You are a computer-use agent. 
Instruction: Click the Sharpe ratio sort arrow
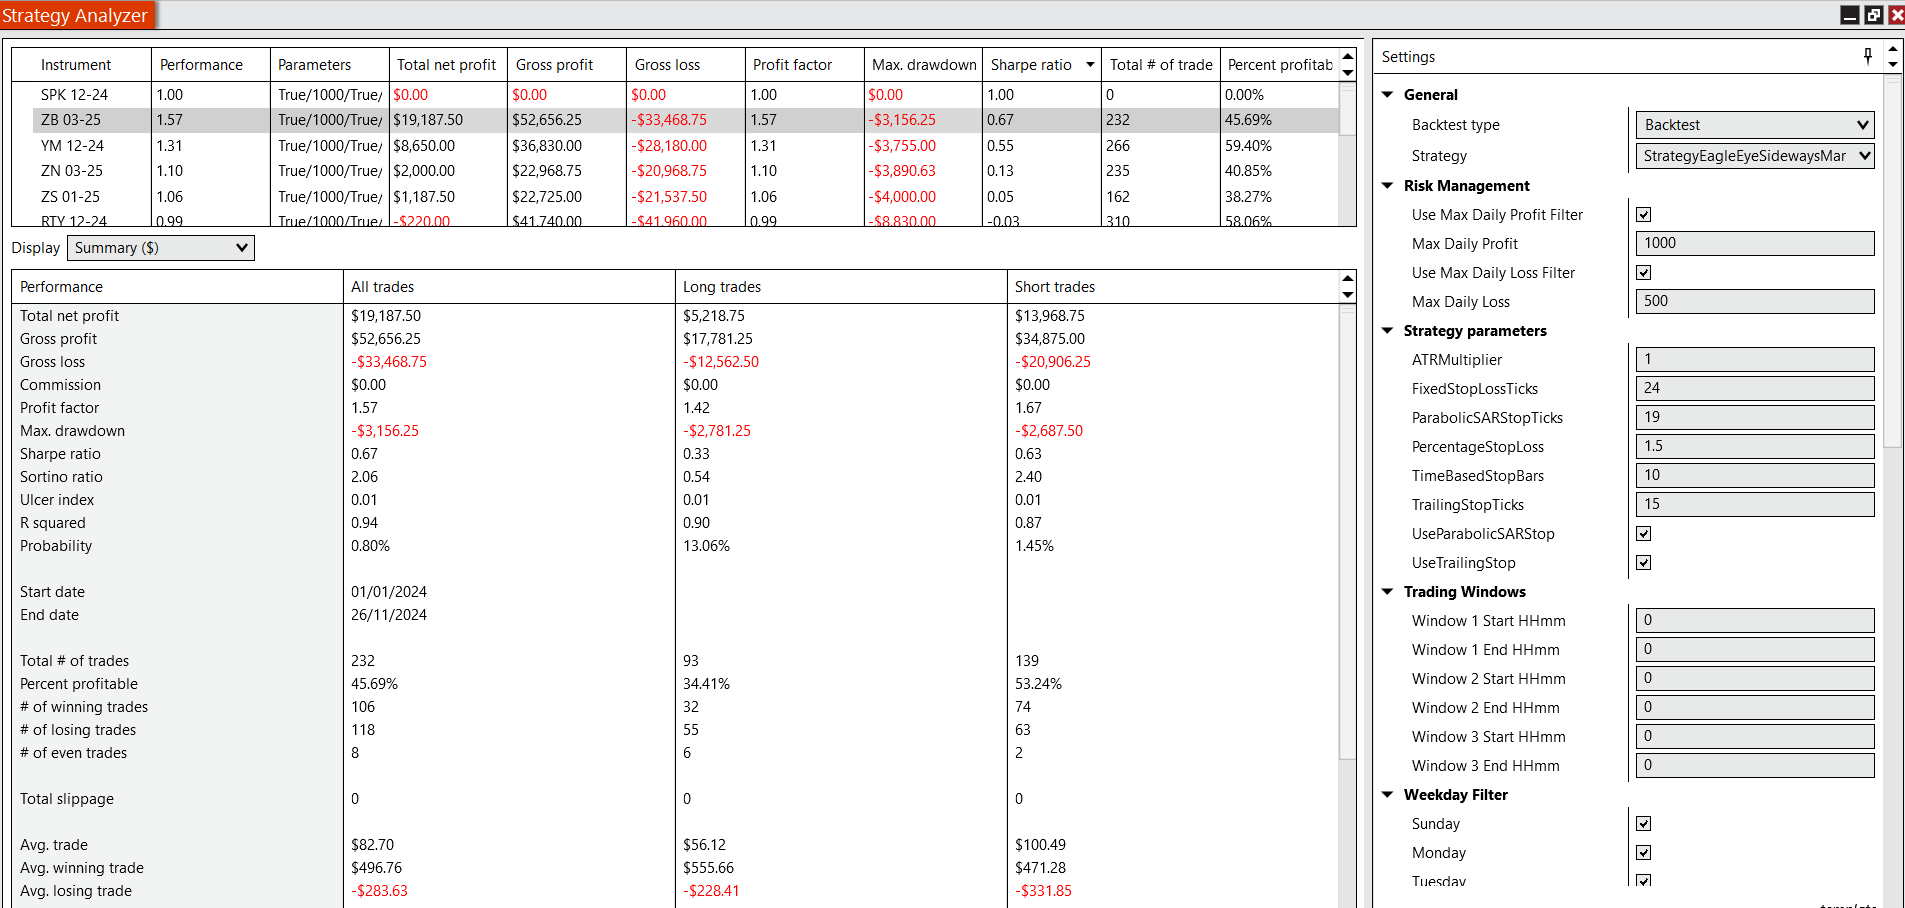1090,65
